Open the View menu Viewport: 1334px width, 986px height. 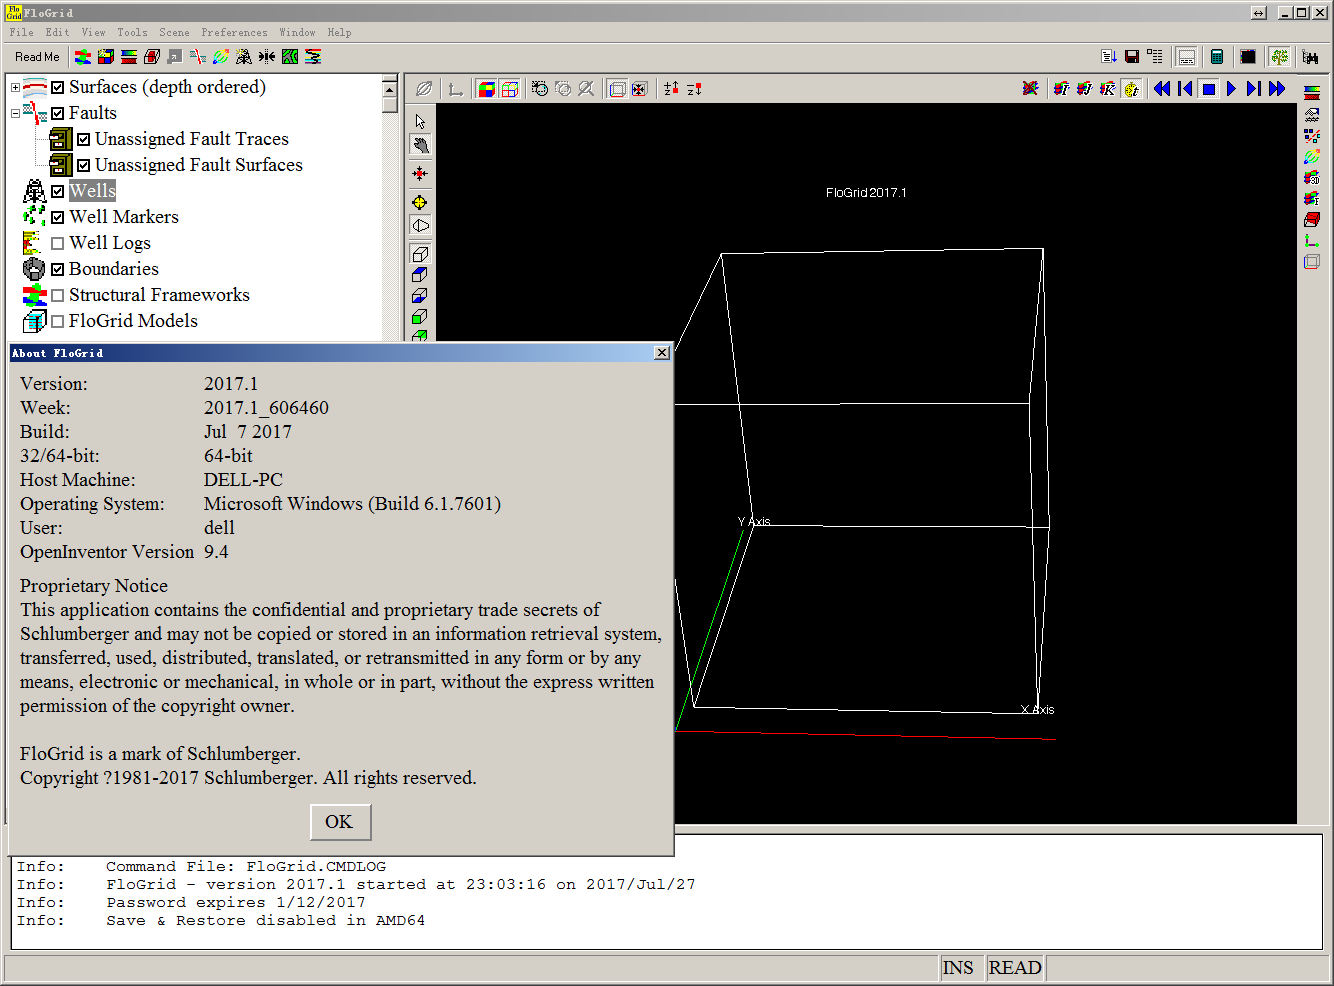pyautogui.click(x=93, y=32)
